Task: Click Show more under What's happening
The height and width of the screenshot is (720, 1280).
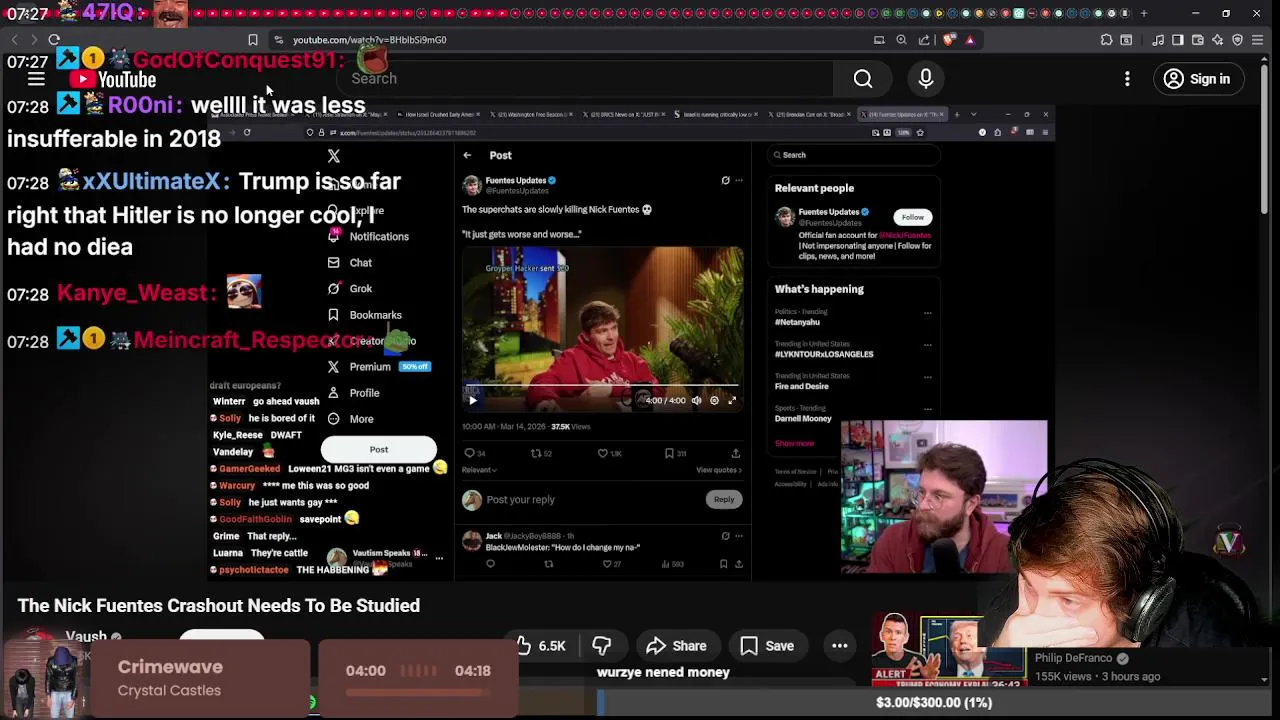Action: pos(794,443)
